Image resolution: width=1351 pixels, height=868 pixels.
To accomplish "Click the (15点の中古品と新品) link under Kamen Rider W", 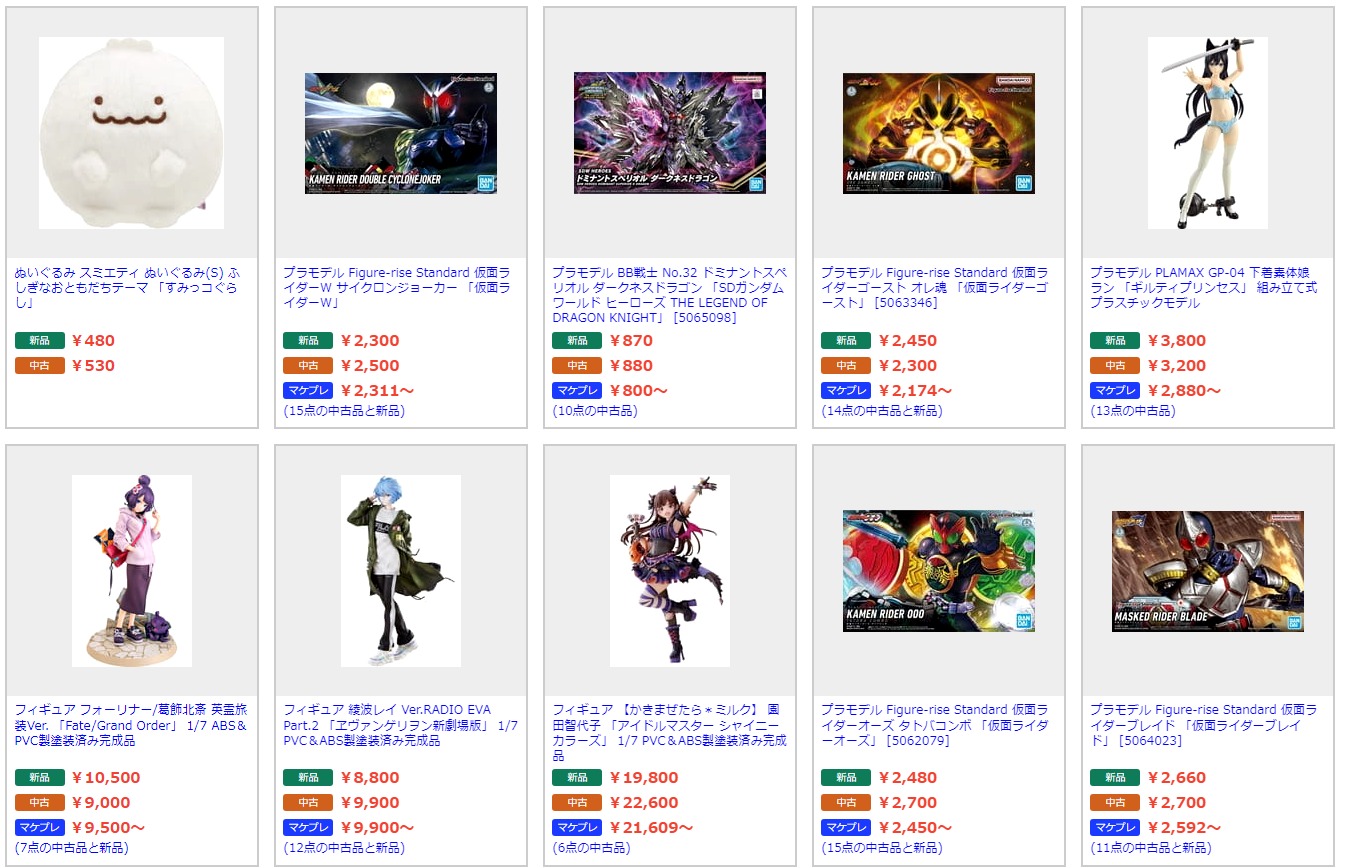I will tap(344, 411).
